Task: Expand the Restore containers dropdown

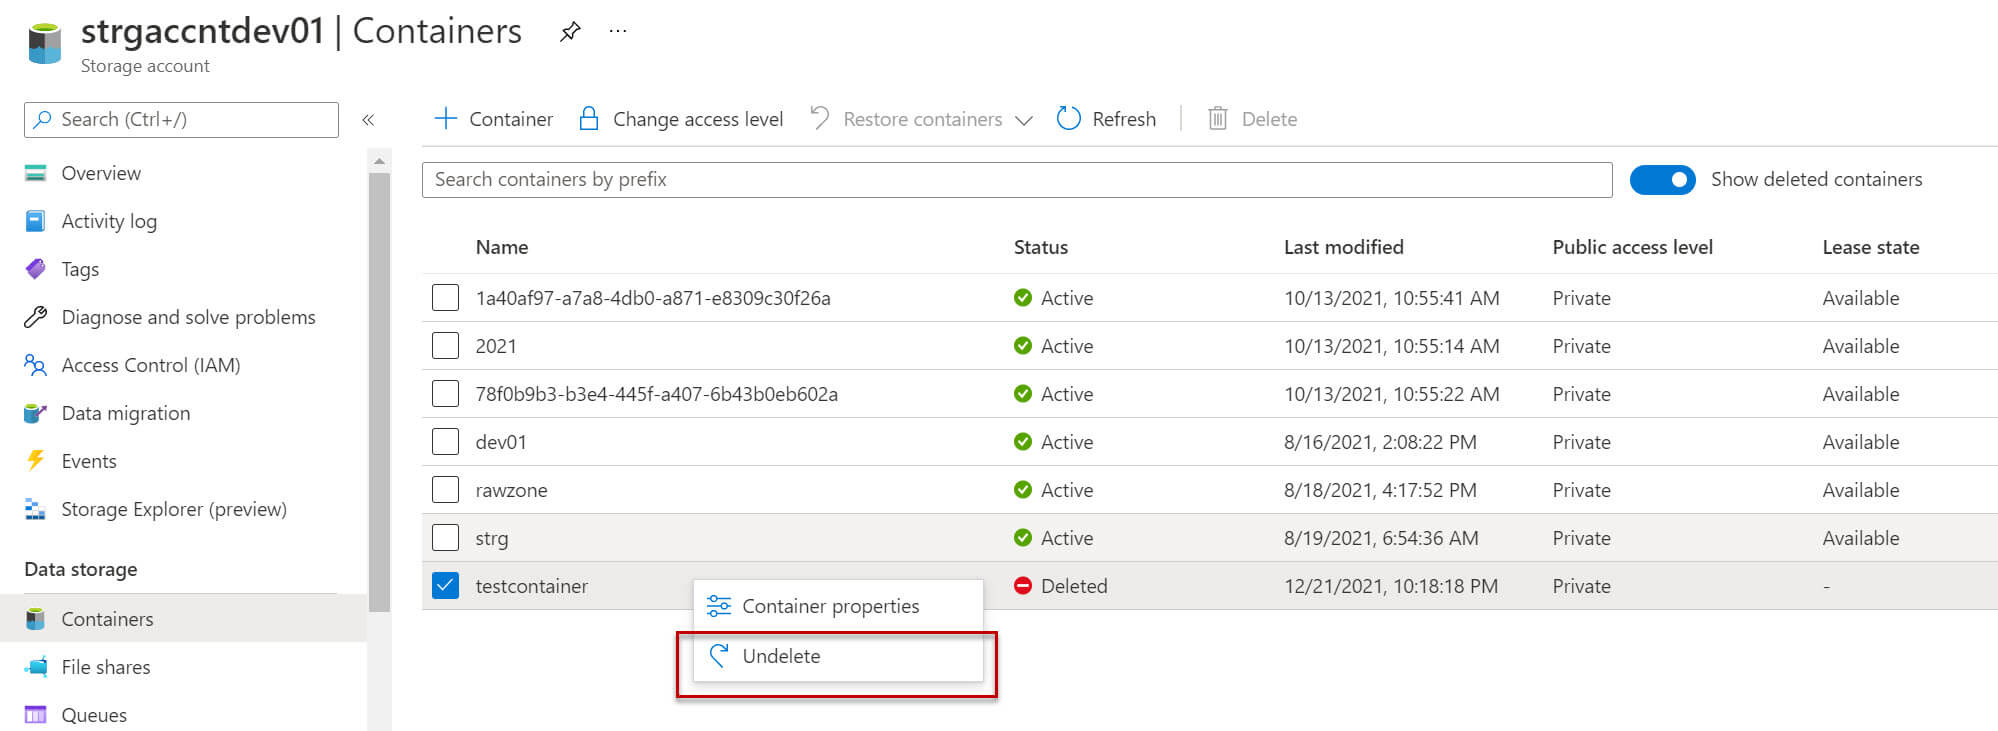Action: (1023, 120)
